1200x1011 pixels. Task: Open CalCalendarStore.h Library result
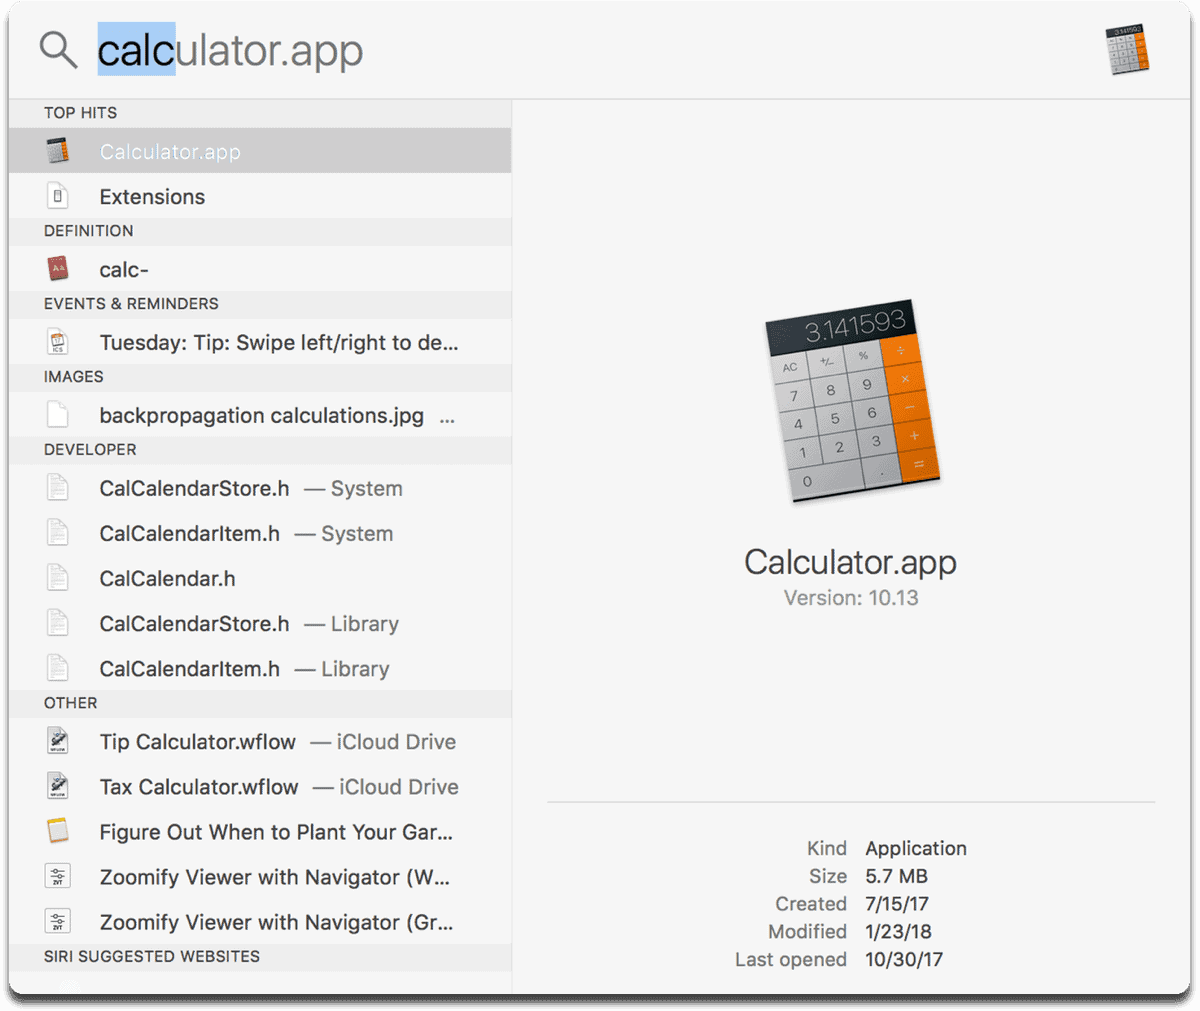pos(260,623)
